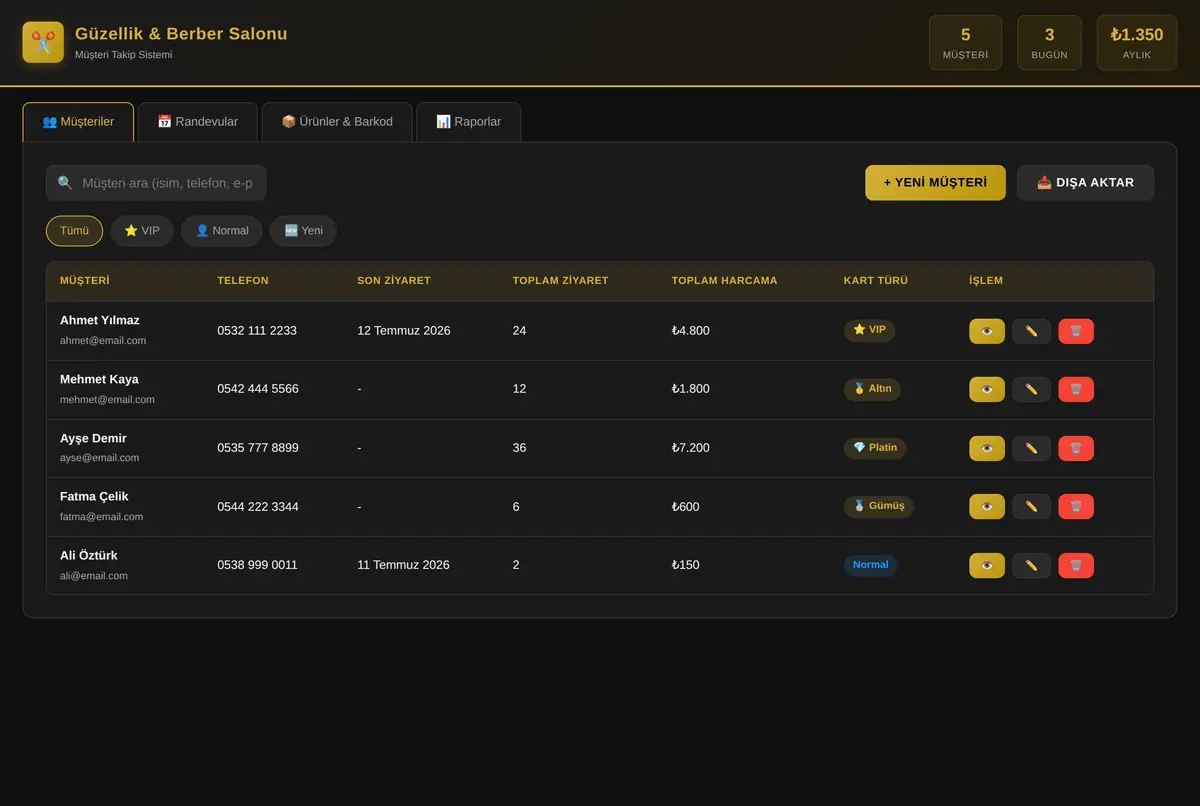
Task: Click the + YENİ MÜŞTERİ button
Action: click(x=935, y=183)
